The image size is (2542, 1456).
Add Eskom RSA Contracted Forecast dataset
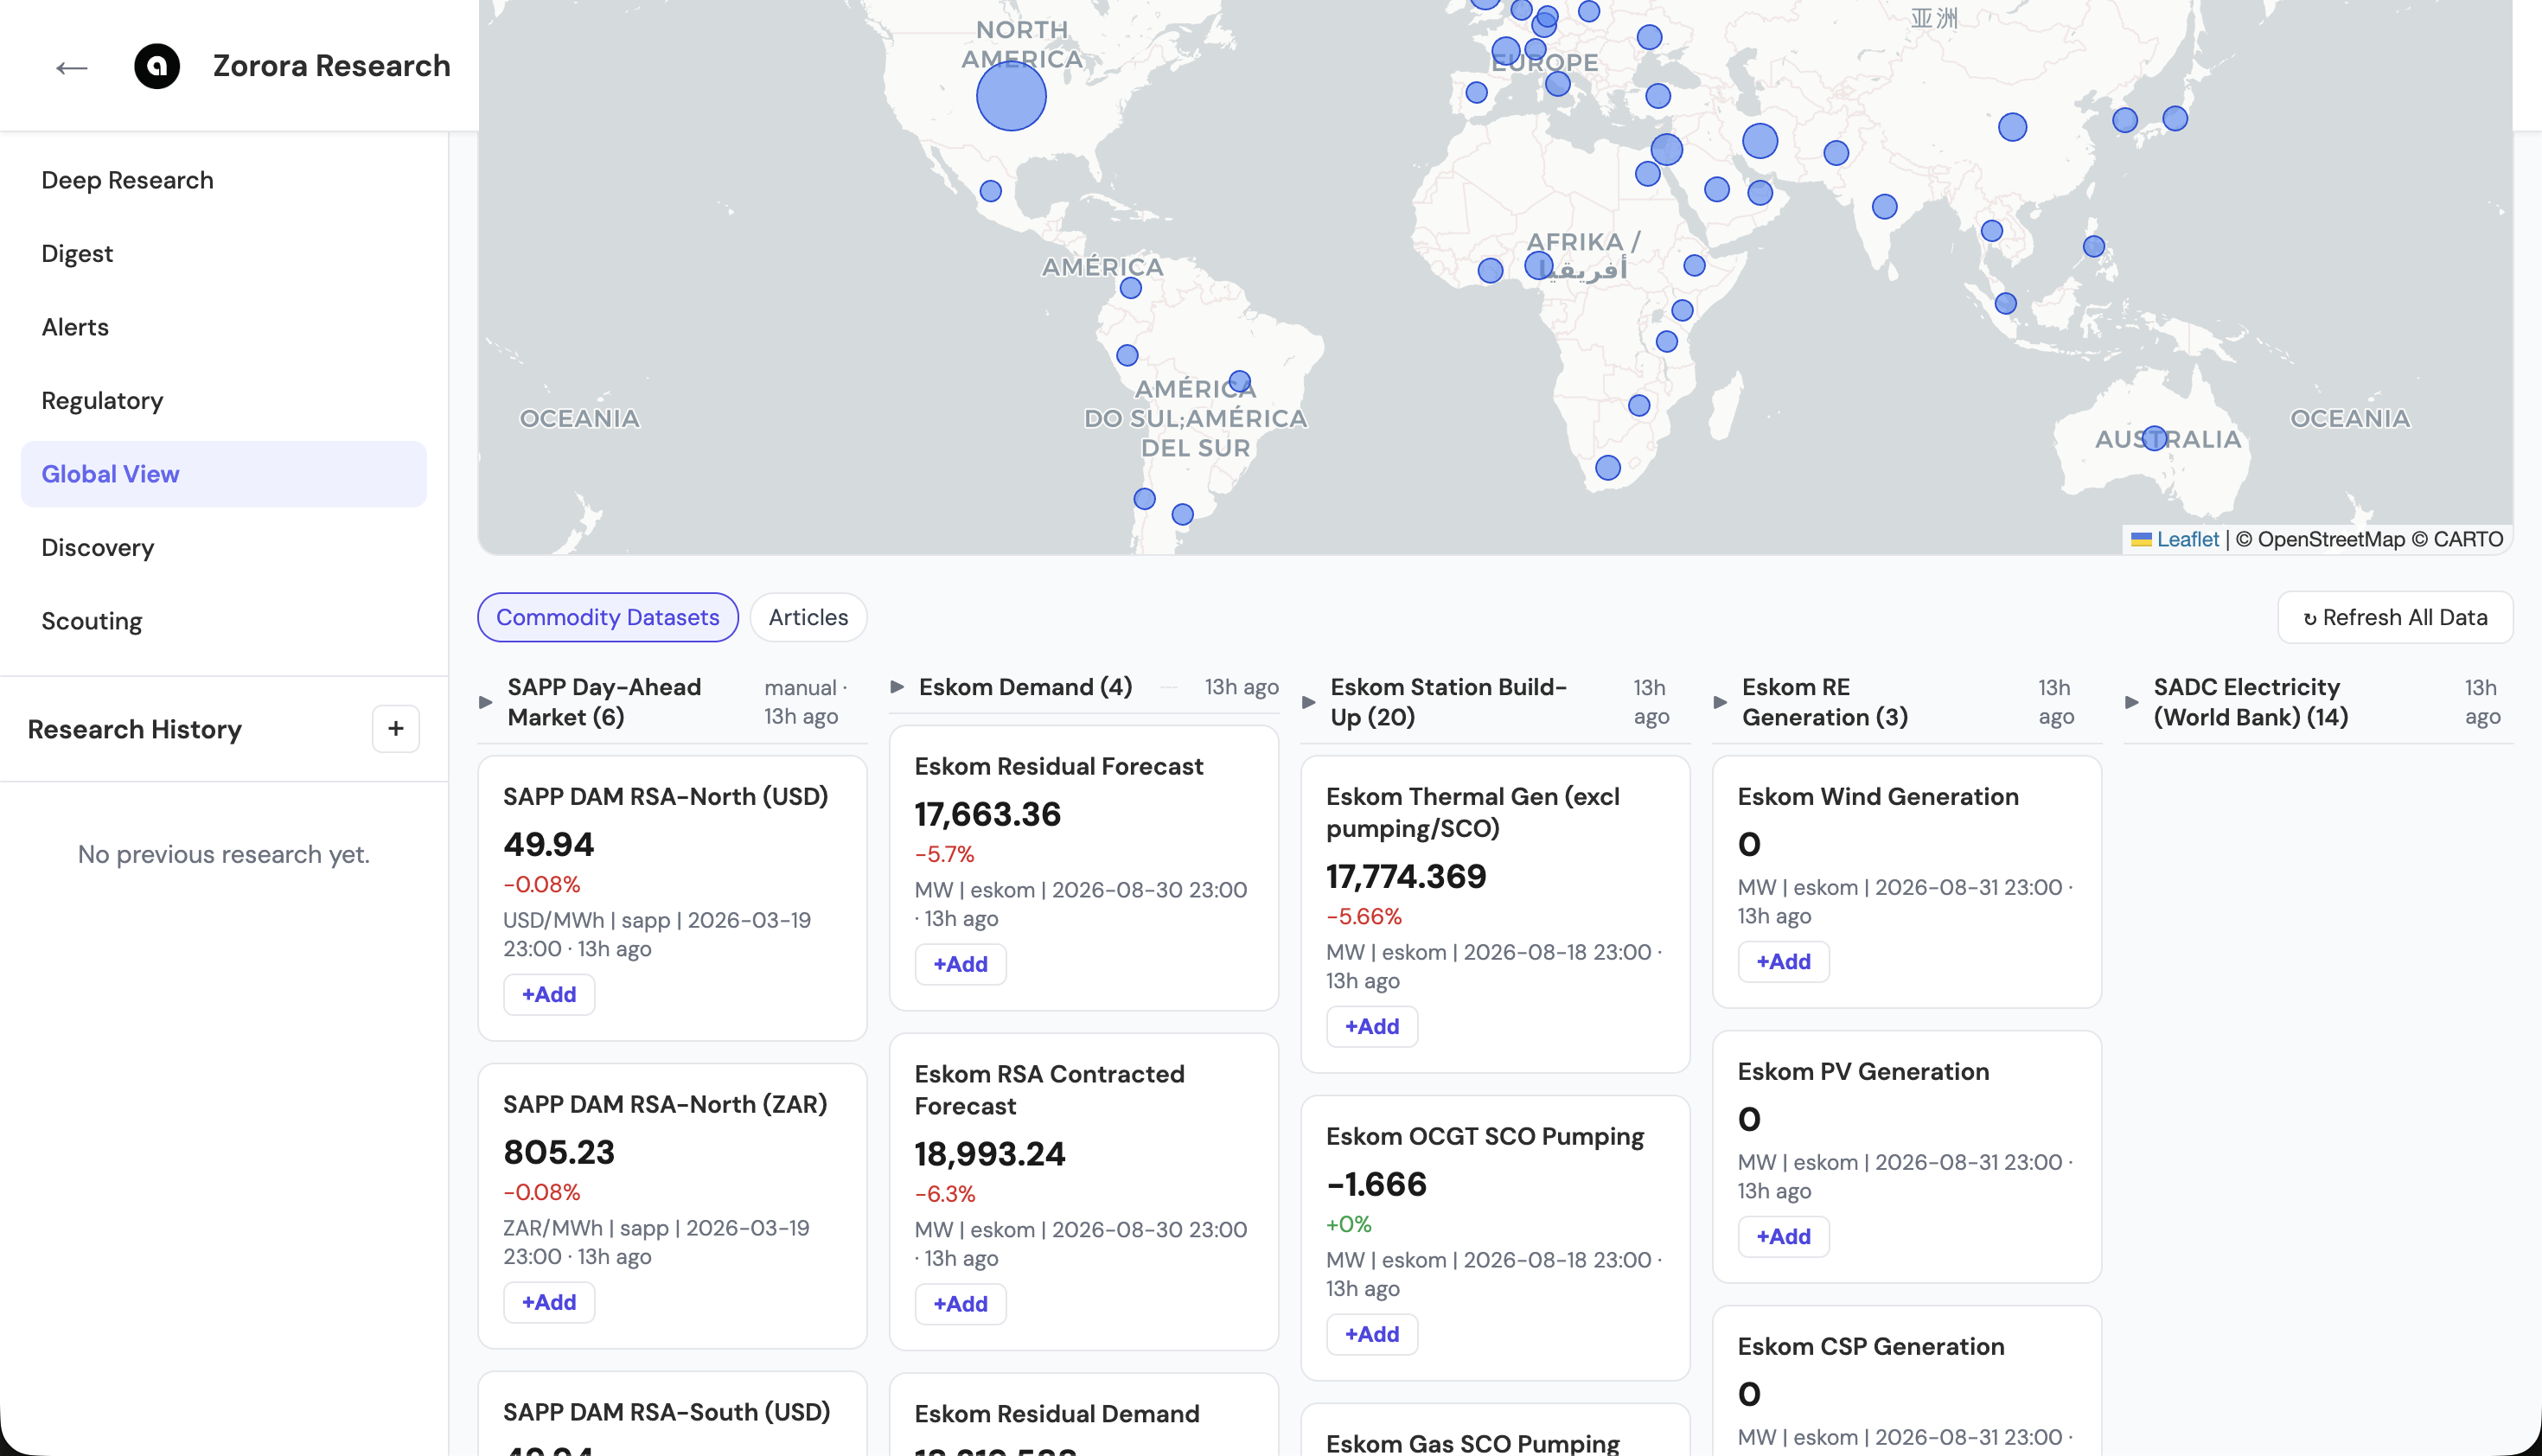click(x=961, y=1305)
